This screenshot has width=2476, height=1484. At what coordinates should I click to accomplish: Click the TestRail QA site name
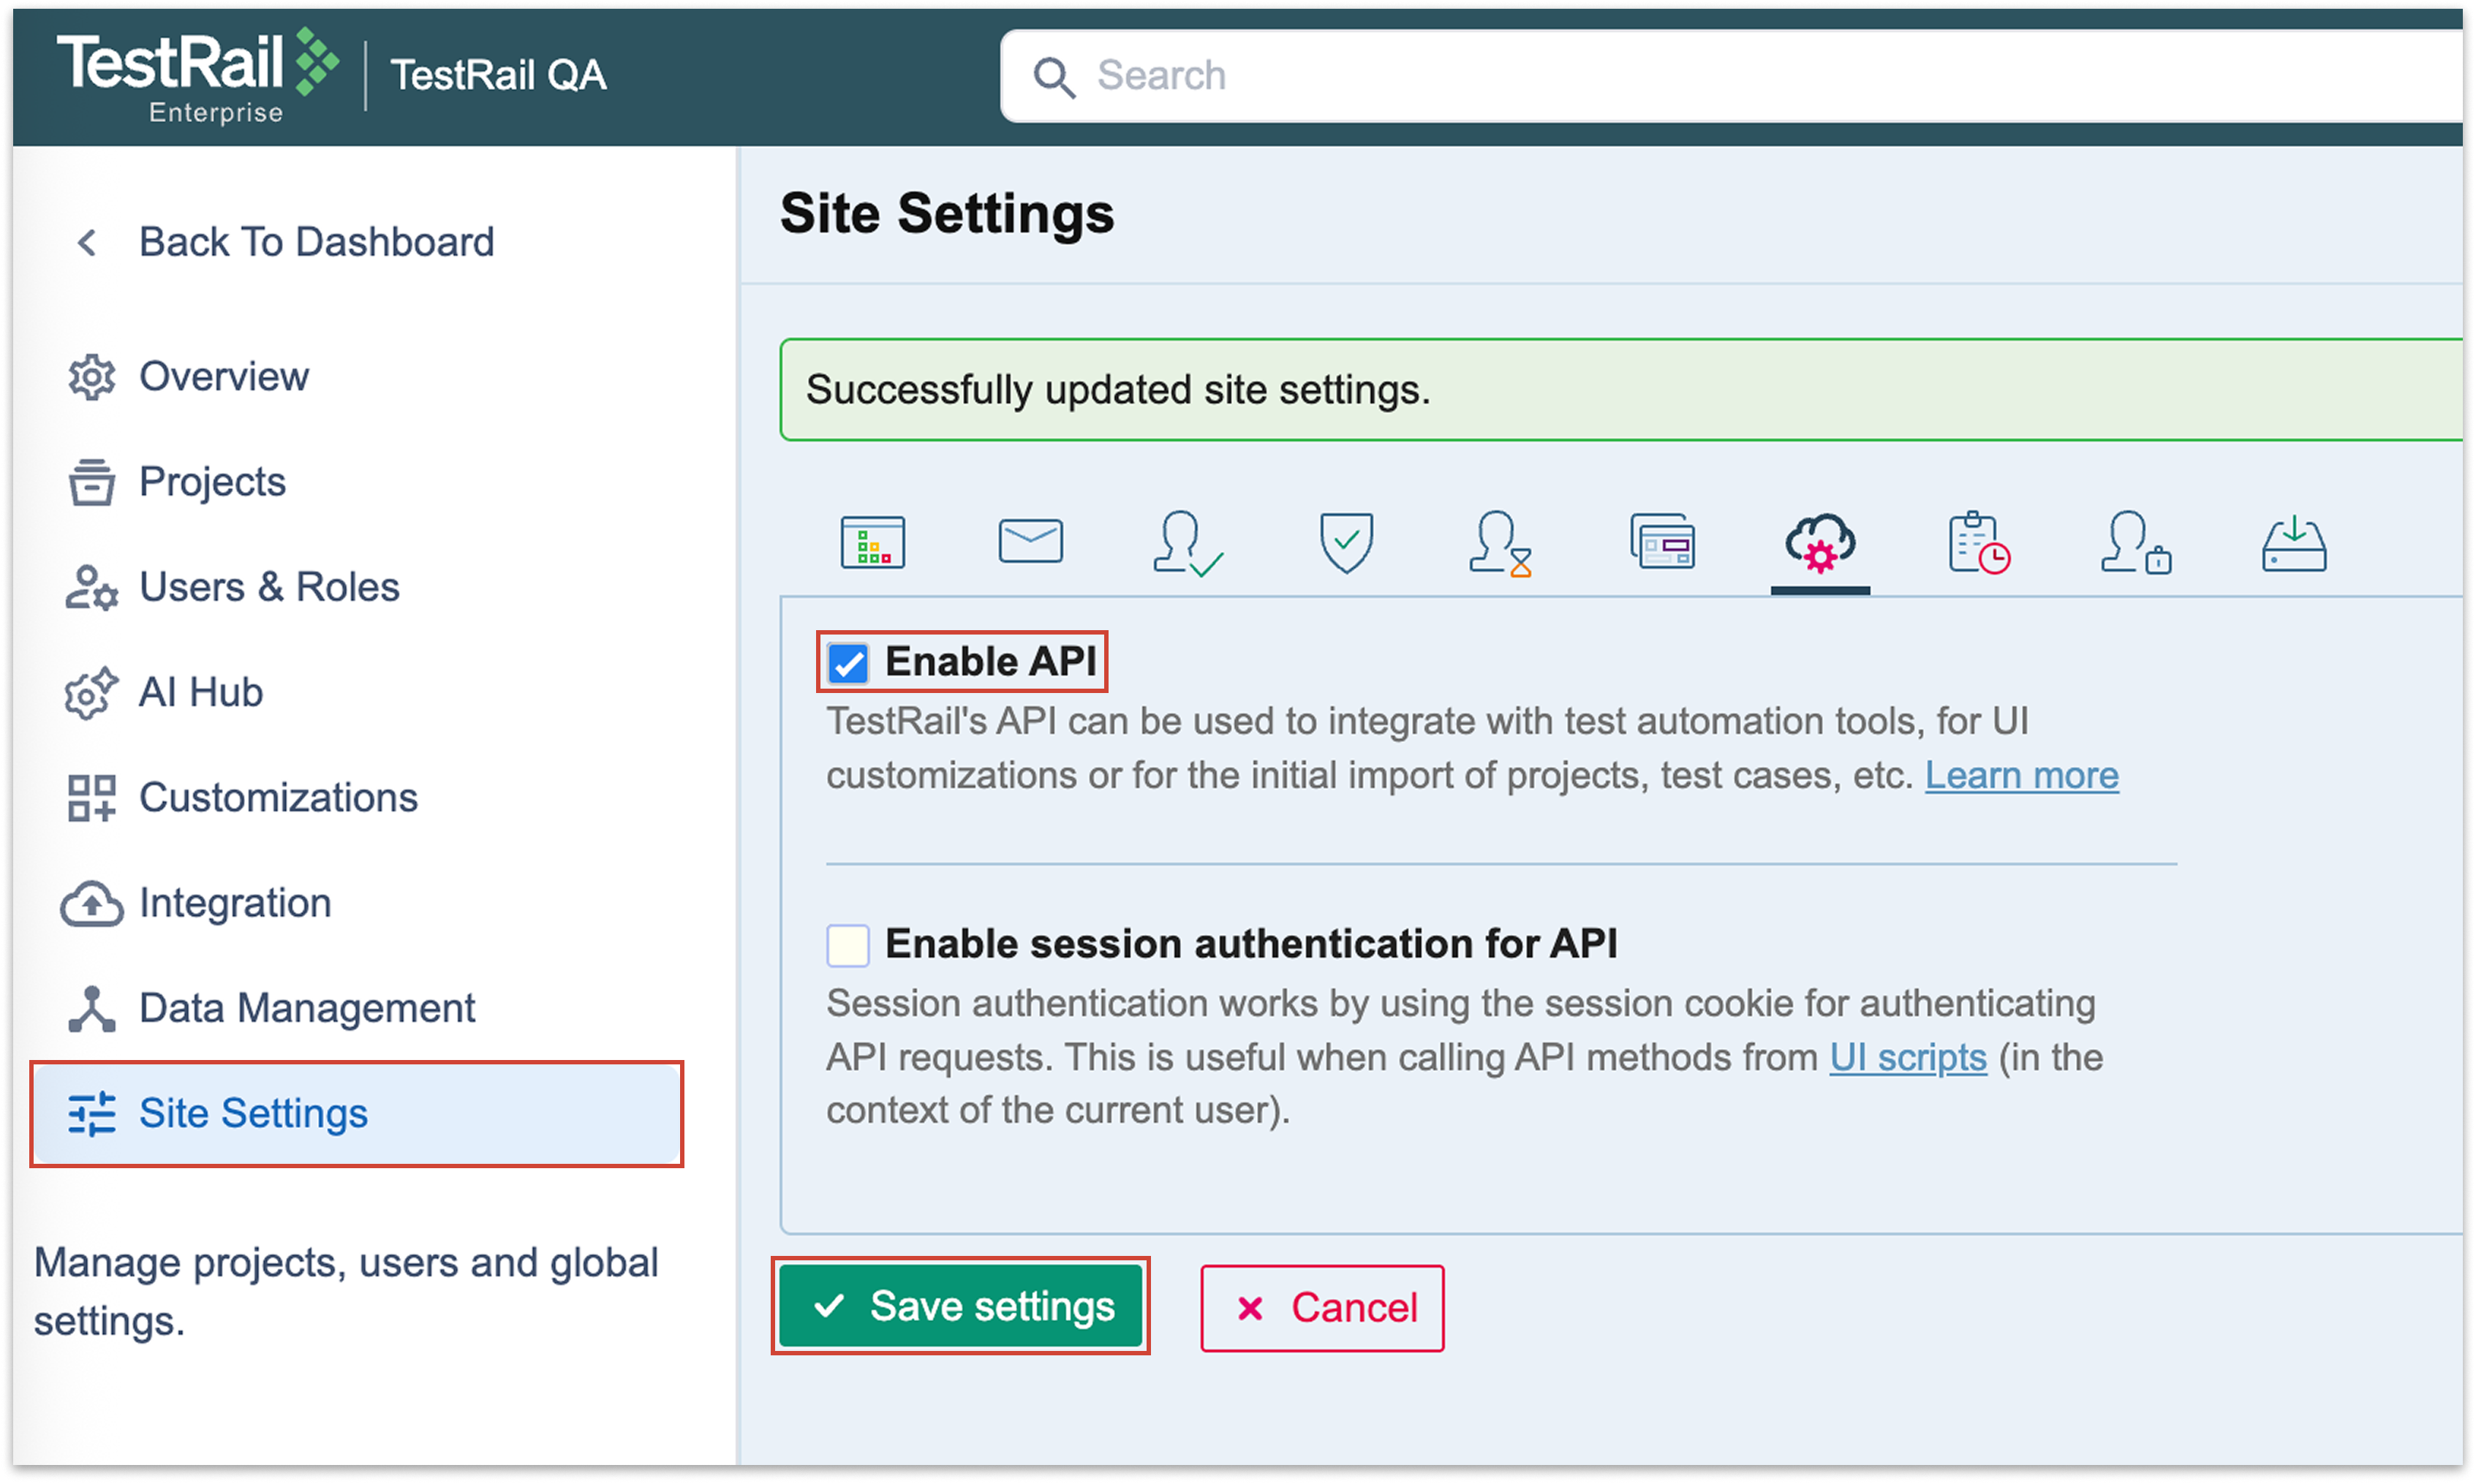click(498, 76)
